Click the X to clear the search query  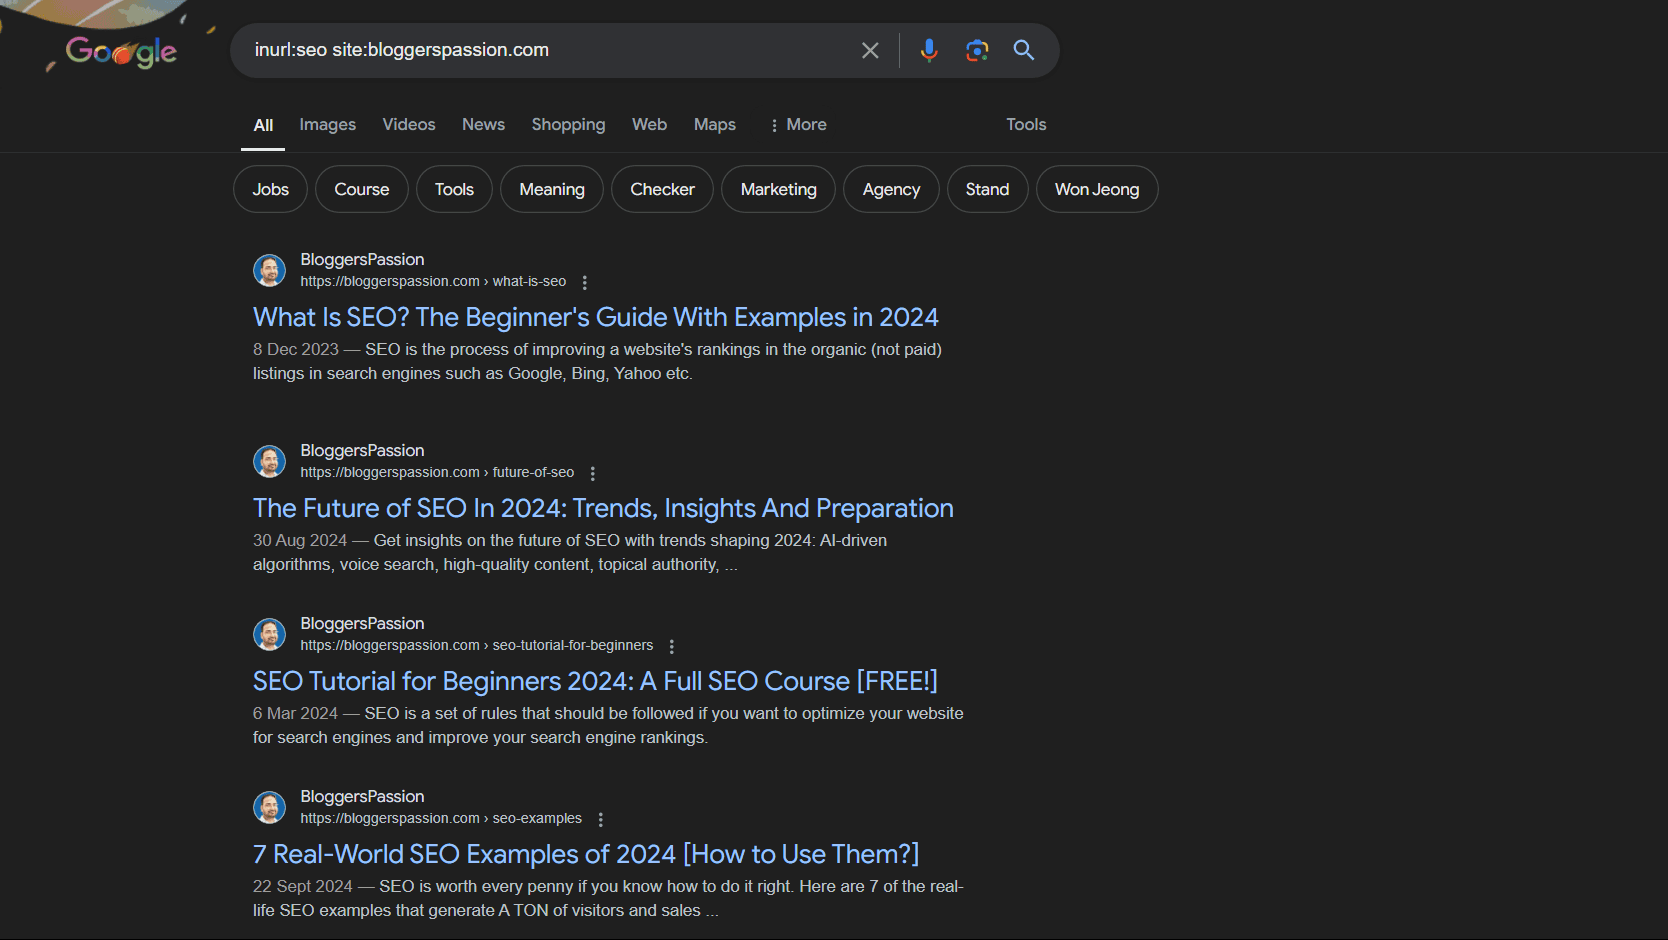[x=869, y=50]
